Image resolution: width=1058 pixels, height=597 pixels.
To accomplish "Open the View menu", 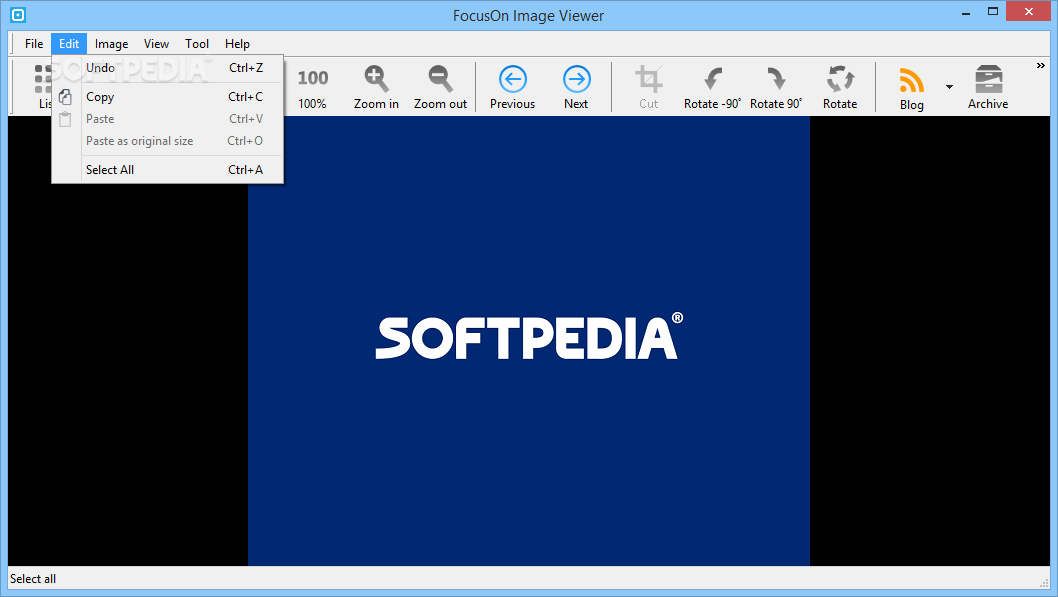I will click(x=156, y=44).
